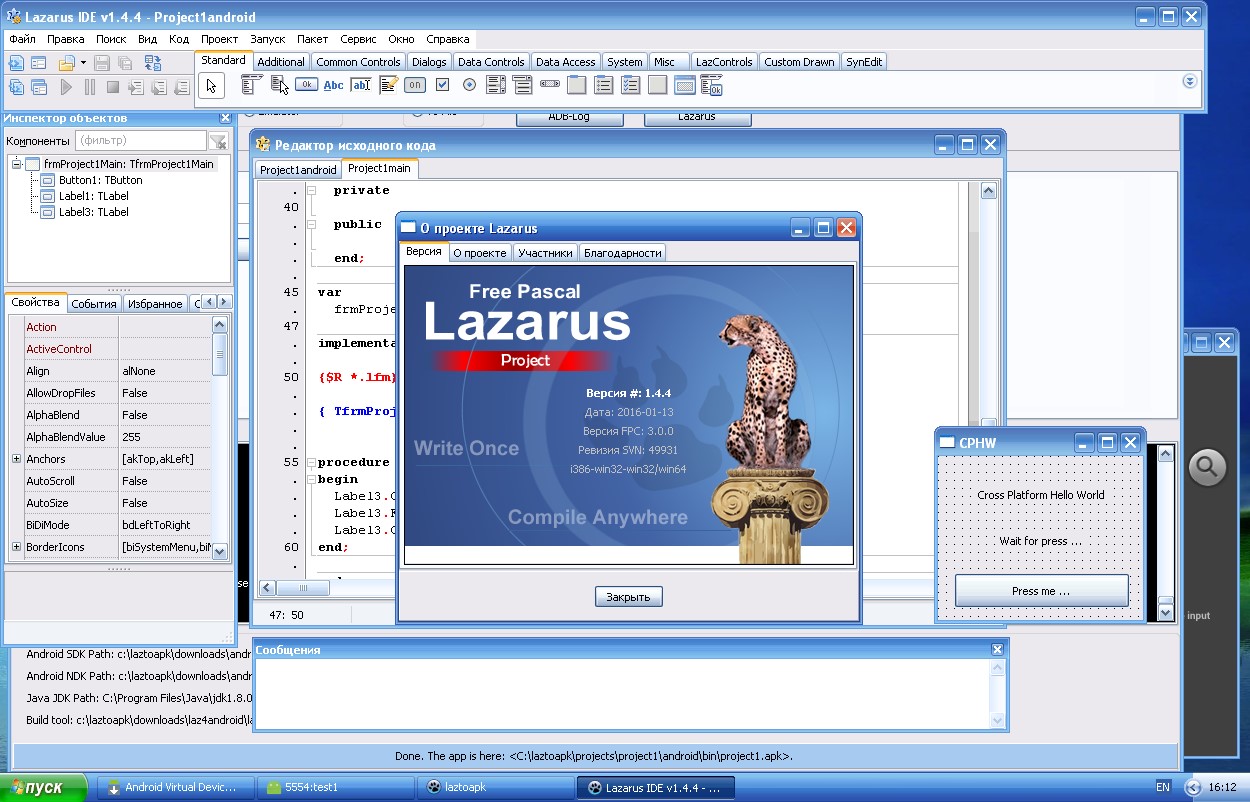Expand the component palette scroll chevron
Screen dimensions: 1250x802
click(x=1190, y=81)
